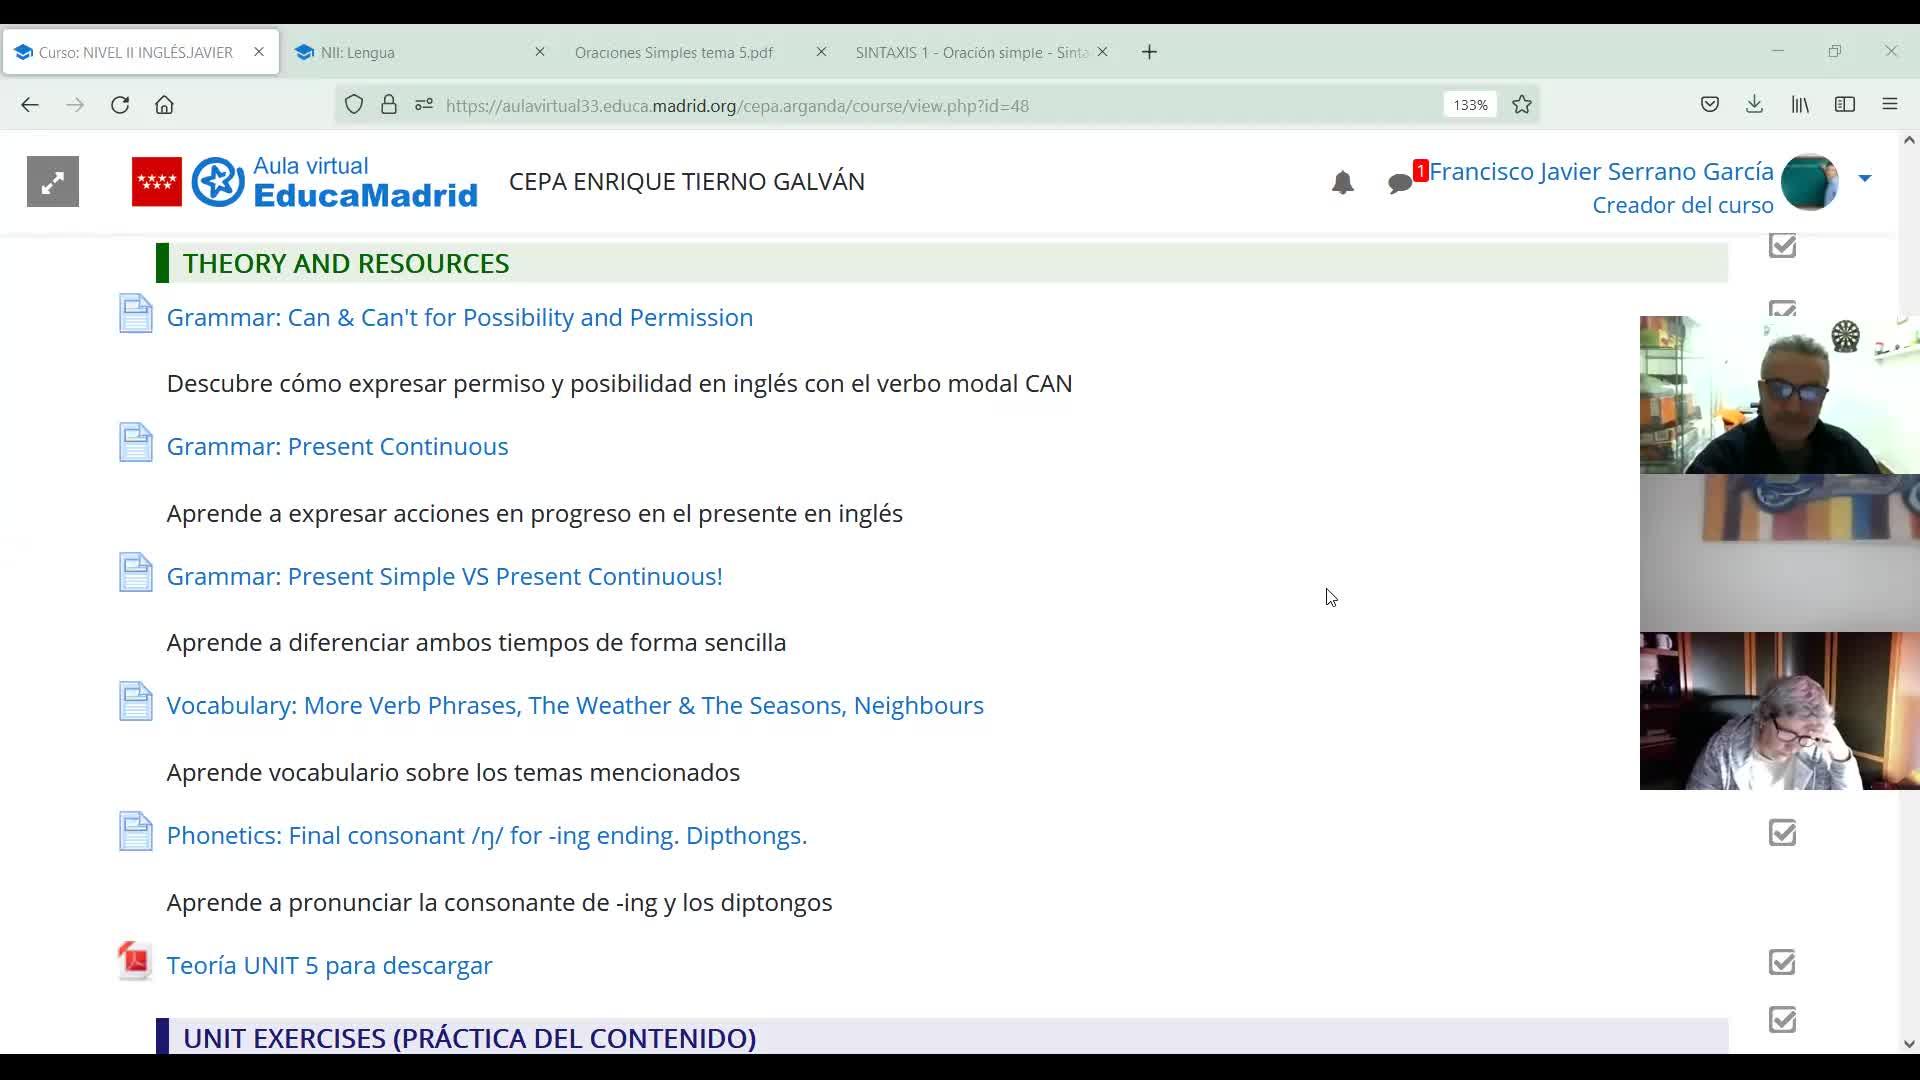Open the 133% zoom level indicator

[x=1470, y=105]
